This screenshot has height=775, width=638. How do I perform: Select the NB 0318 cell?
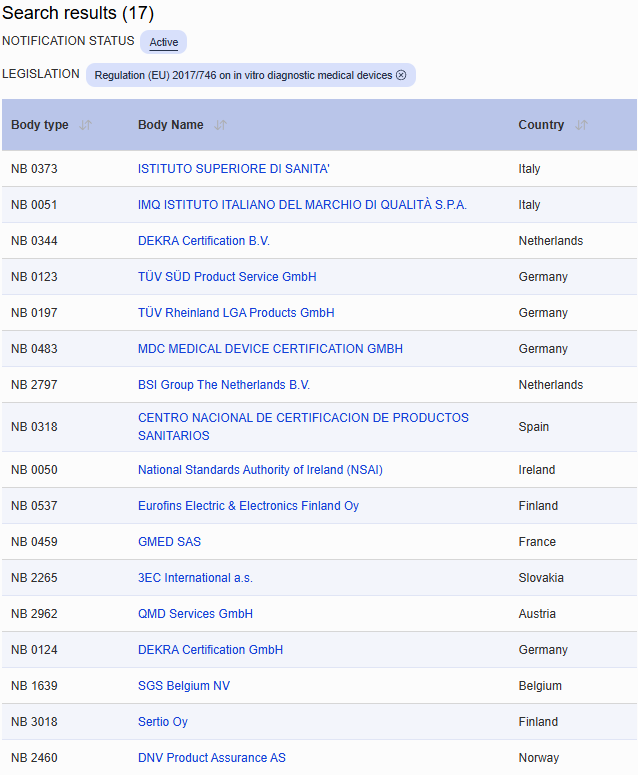click(x=34, y=427)
